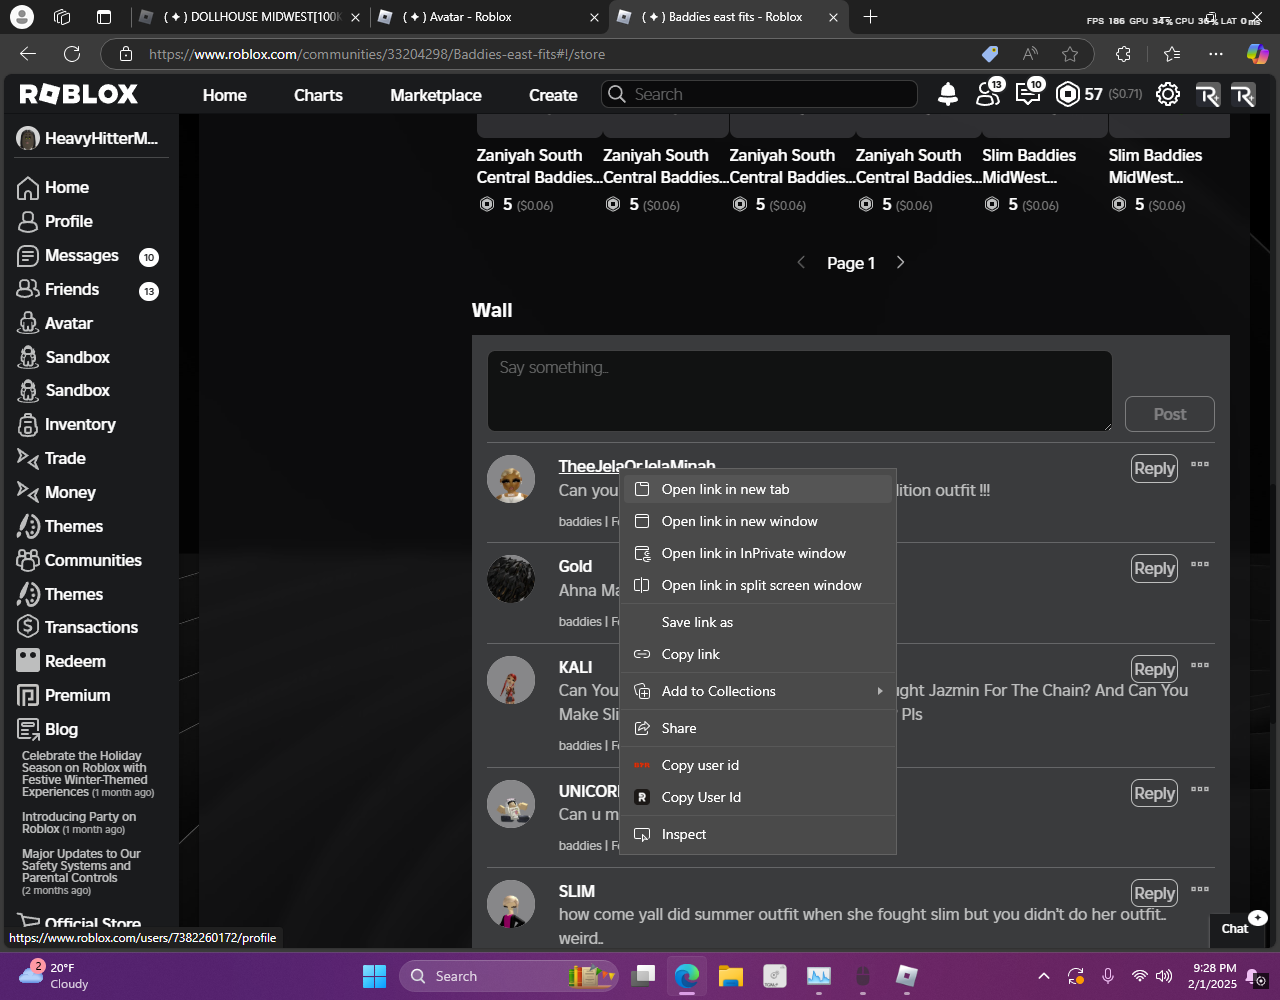
Task: Choose Share in context menu
Action: [x=758, y=728]
